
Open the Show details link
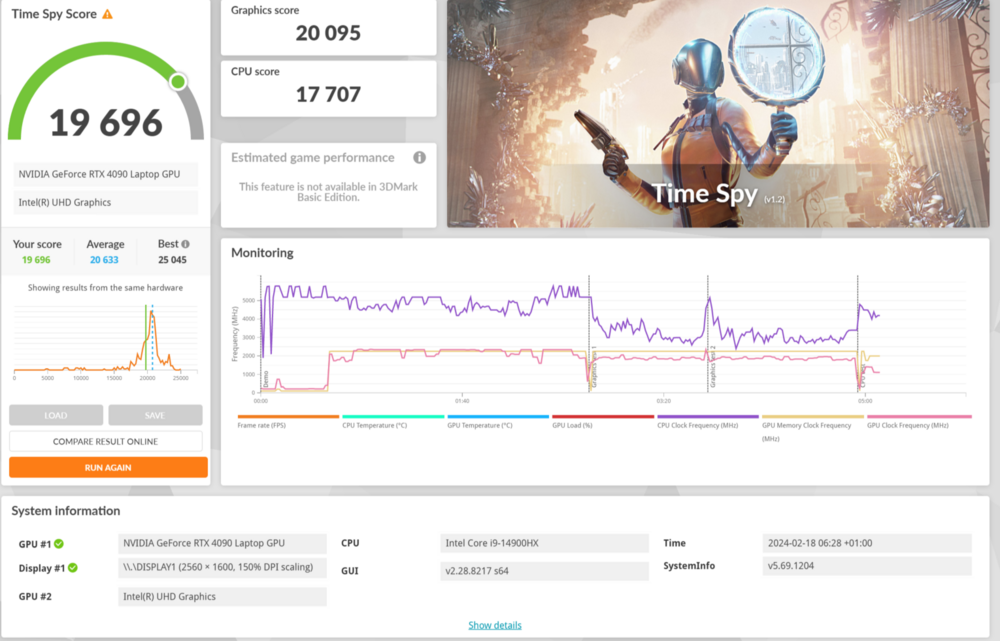(495, 624)
